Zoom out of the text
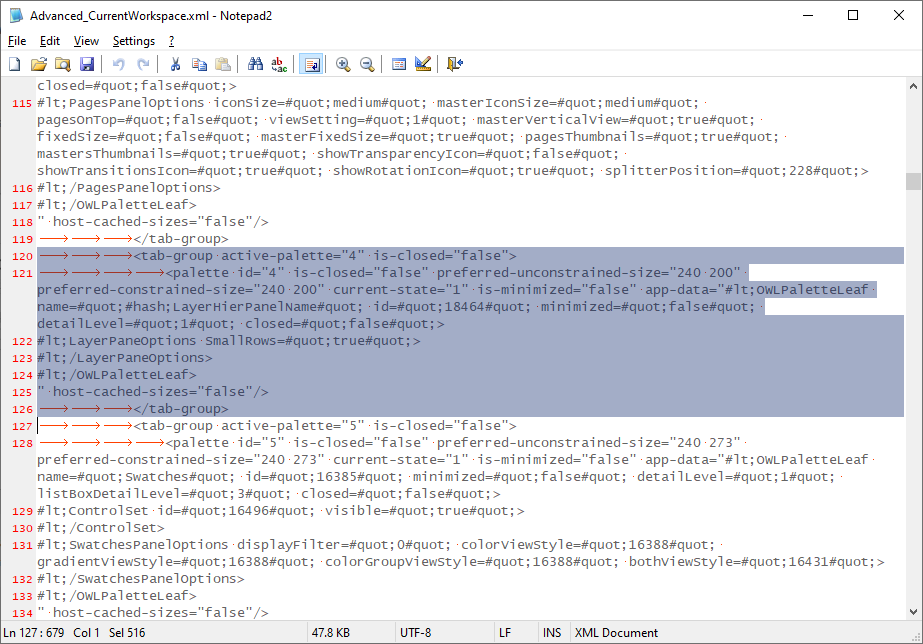The image size is (923, 644). pos(366,63)
